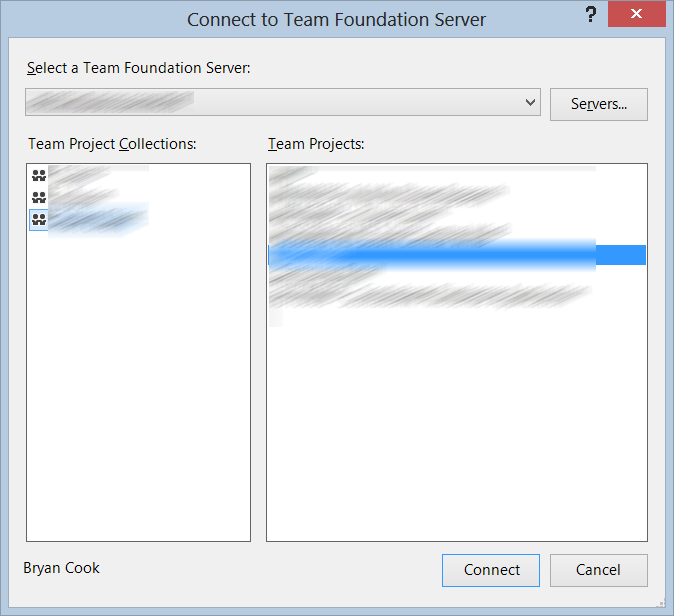The width and height of the screenshot is (674, 616).
Task: Select the second team project collection icon
Action: [39, 197]
